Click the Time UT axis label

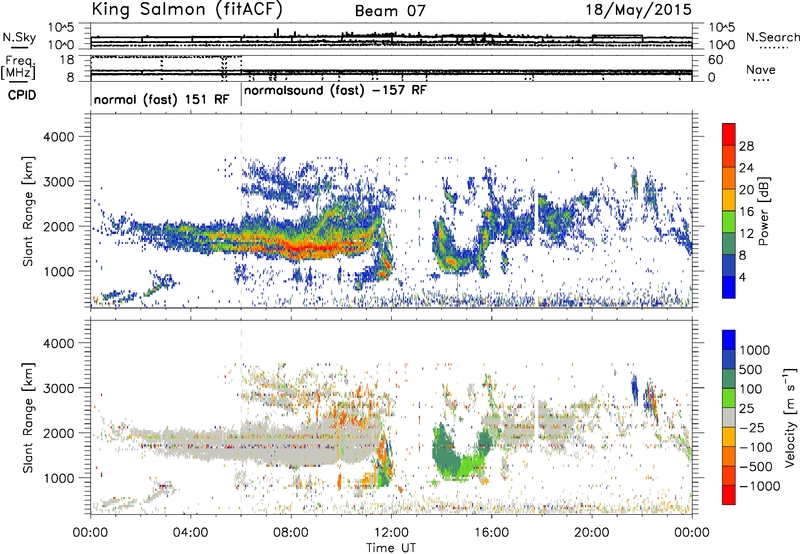[x=391, y=547]
